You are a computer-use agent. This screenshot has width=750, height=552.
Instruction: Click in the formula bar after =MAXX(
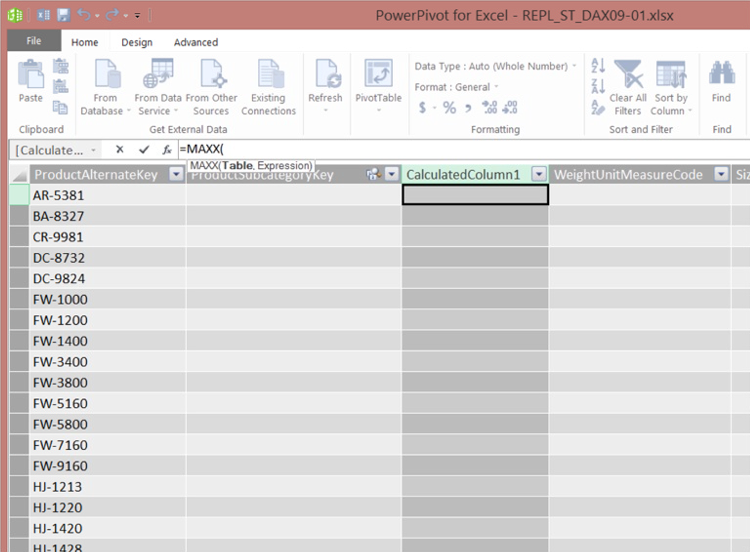pyautogui.click(x=224, y=149)
